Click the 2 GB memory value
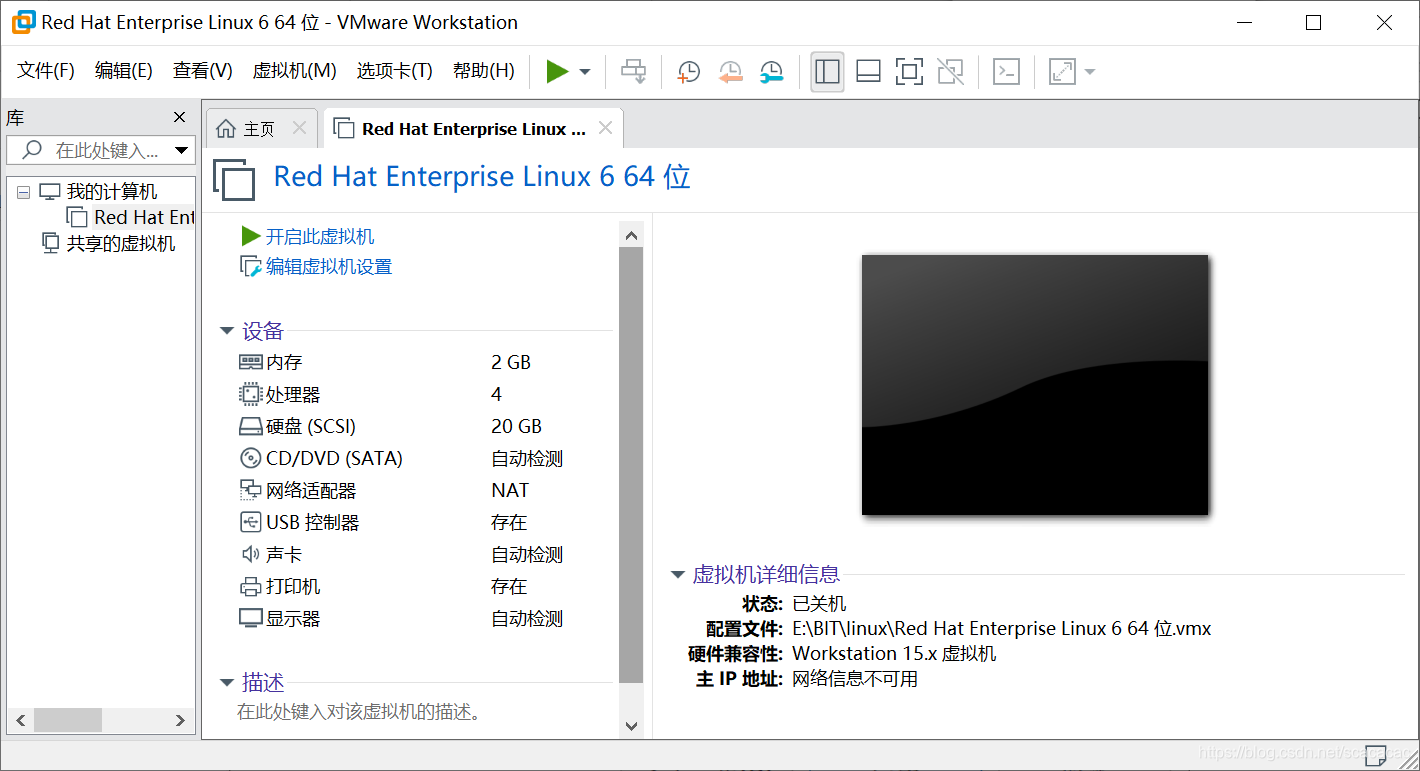The height and width of the screenshot is (771, 1420). 511,362
